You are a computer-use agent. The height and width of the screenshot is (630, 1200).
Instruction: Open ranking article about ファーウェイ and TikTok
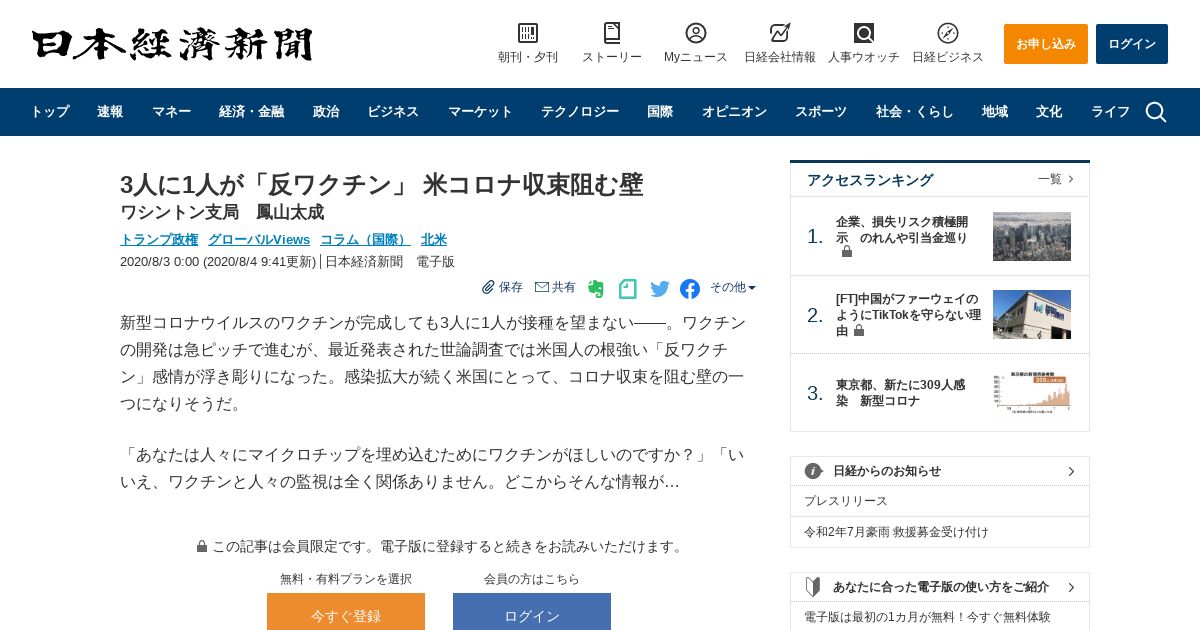[908, 314]
